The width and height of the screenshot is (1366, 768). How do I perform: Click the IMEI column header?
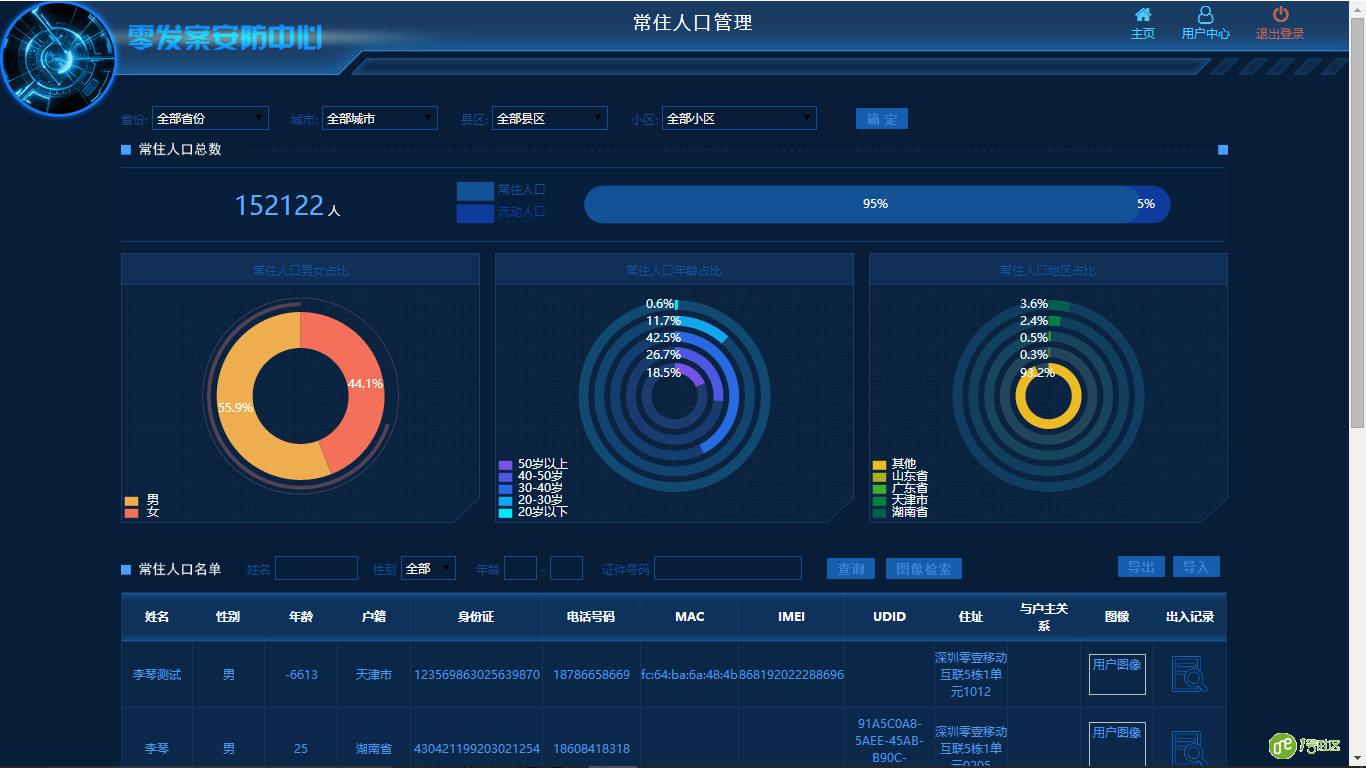[x=791, y=617]
